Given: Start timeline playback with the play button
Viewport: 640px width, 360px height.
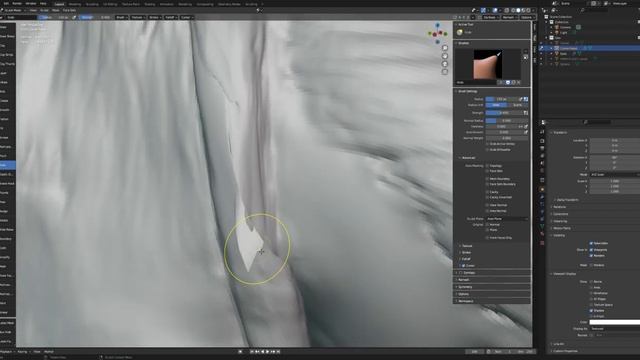Looking at the screenshot, I should click(x=268, y=351).
